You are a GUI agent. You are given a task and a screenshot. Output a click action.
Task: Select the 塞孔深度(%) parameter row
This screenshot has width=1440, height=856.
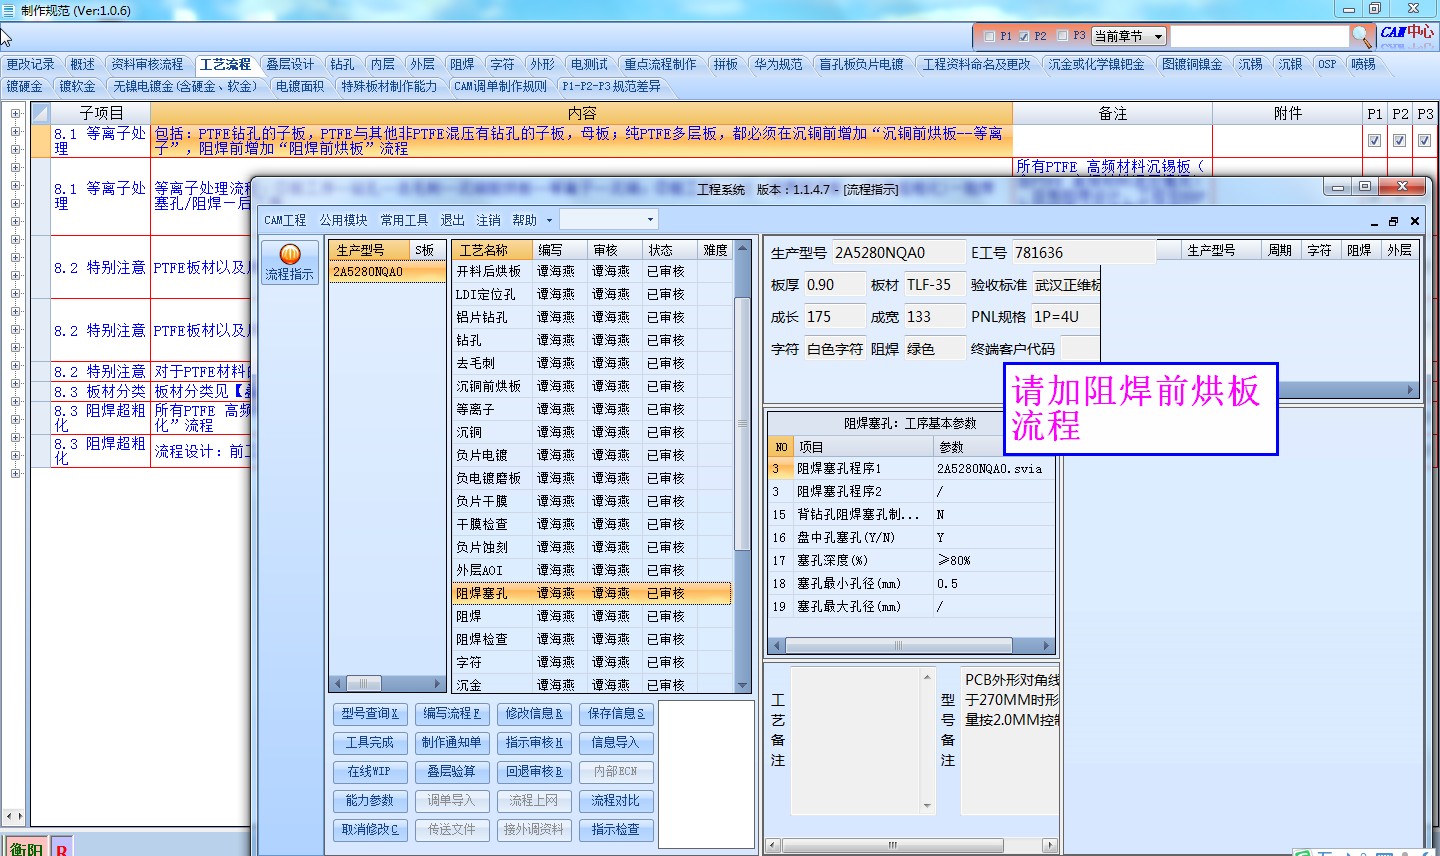coord(911,561)
